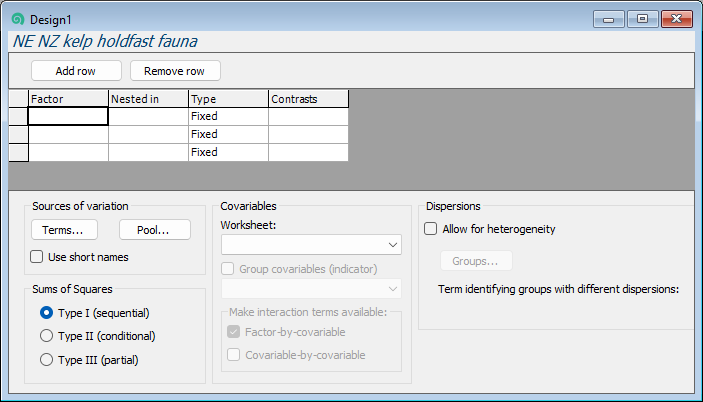This screenshot has width=703, height=402.
Task: Click the first row Fixed type cell
Action: coord(229,116)
